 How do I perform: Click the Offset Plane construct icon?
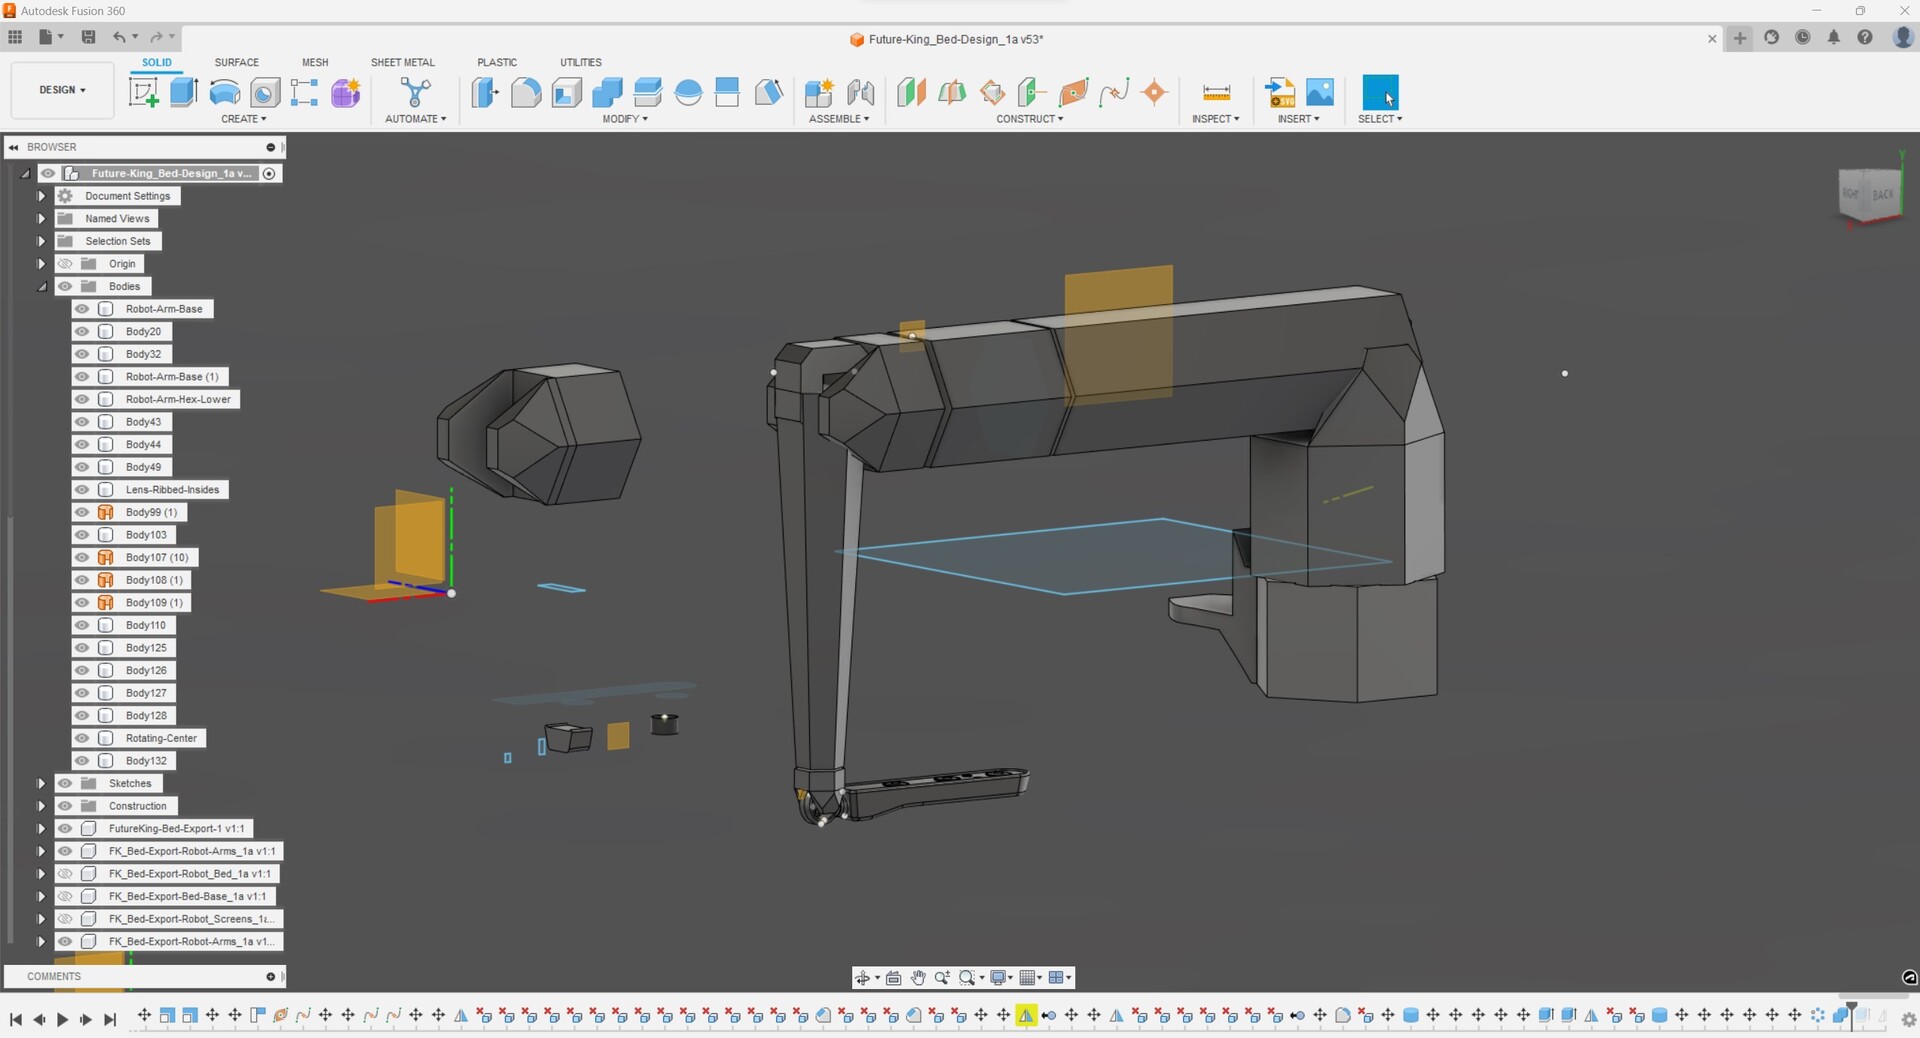911,93
